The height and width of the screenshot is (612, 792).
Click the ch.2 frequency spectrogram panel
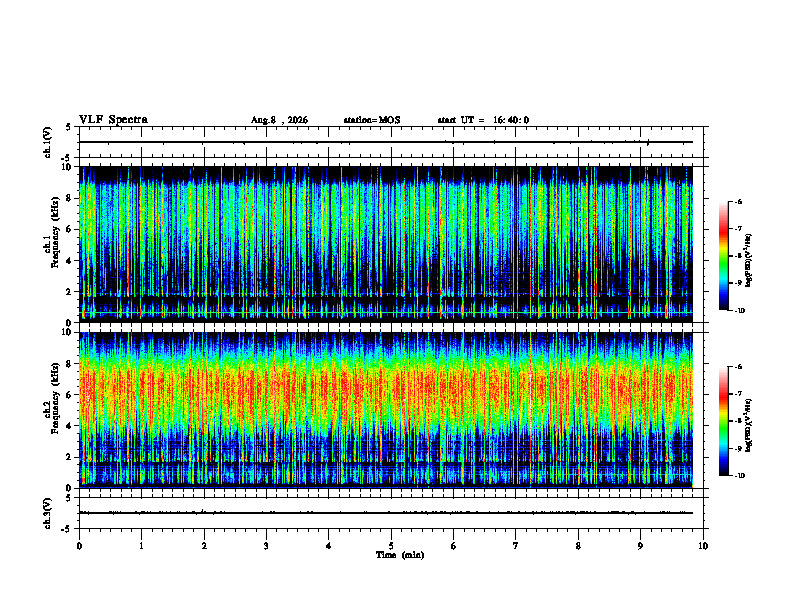(x=386, y=410)
